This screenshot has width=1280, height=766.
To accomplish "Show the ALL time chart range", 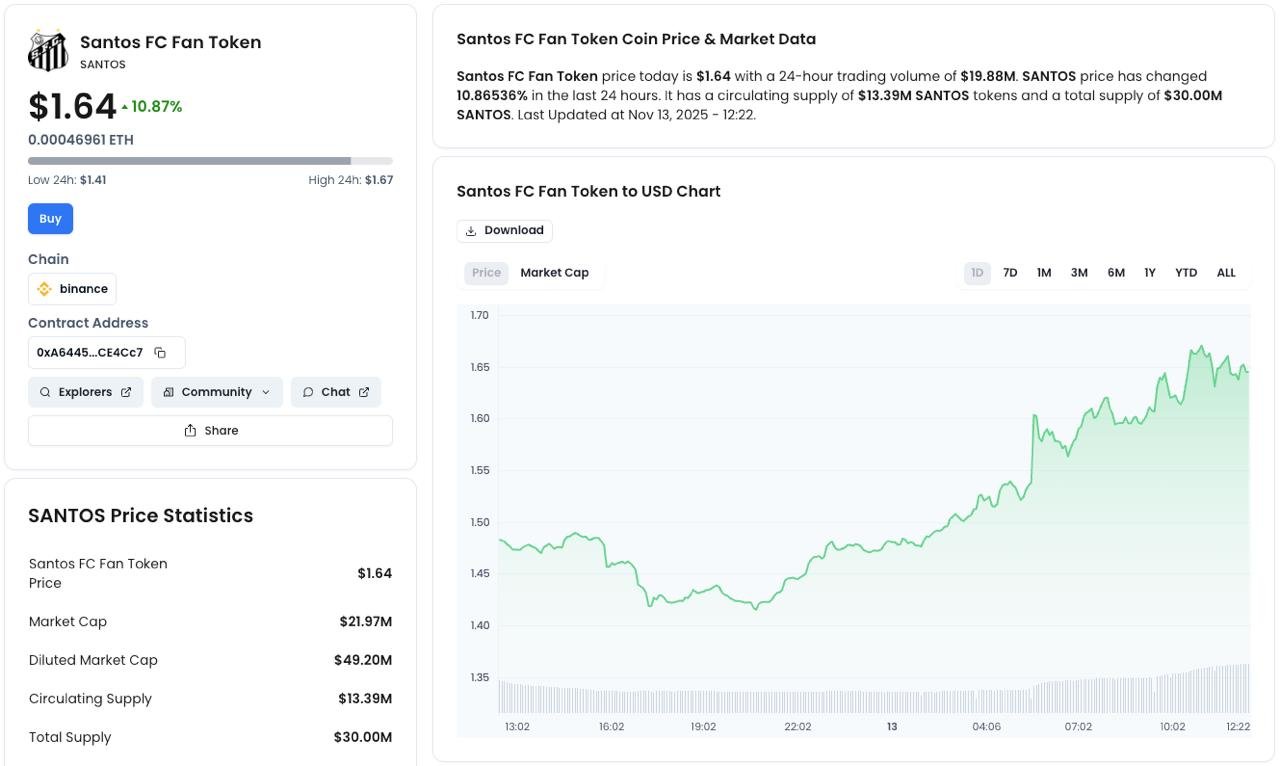I will (x=1226, y=273).
